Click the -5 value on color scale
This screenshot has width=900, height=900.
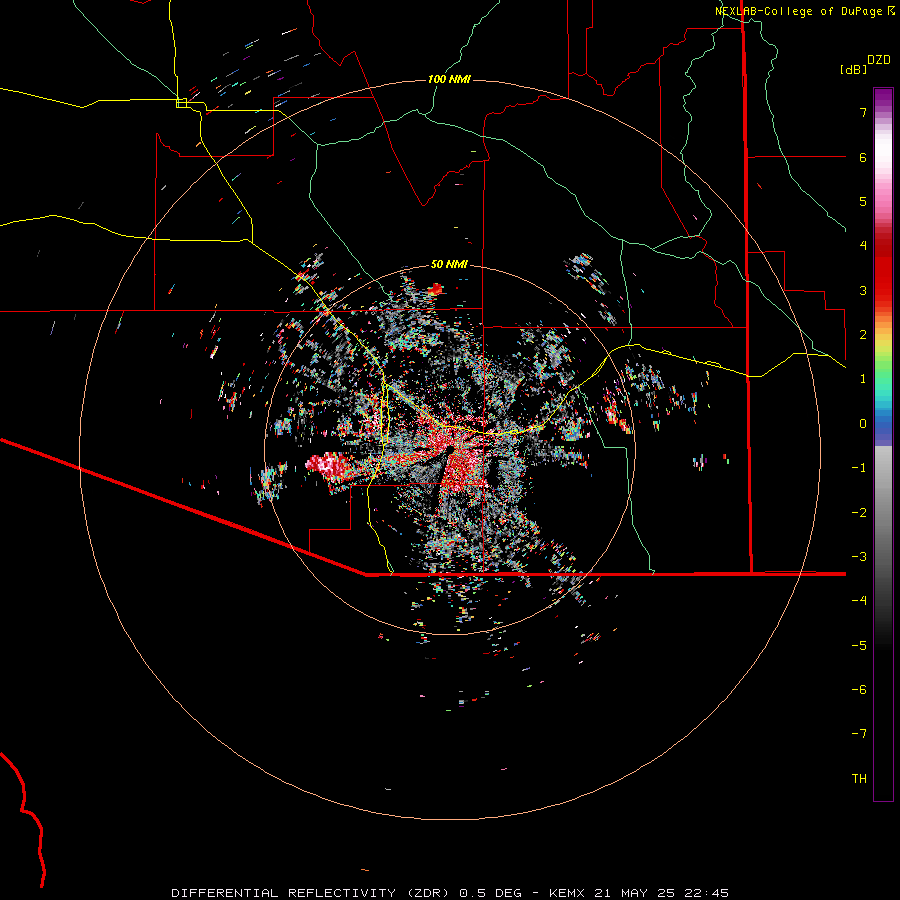point(859,646)
